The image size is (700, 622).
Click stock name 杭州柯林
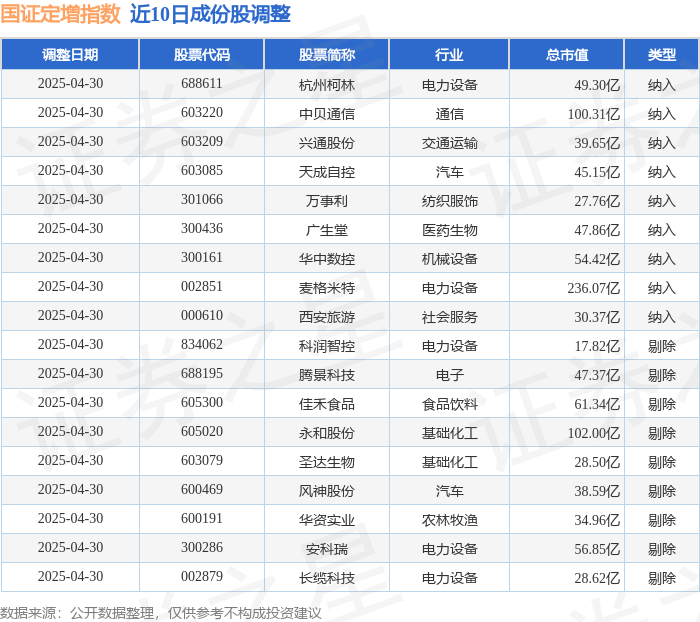pos(327,85)
